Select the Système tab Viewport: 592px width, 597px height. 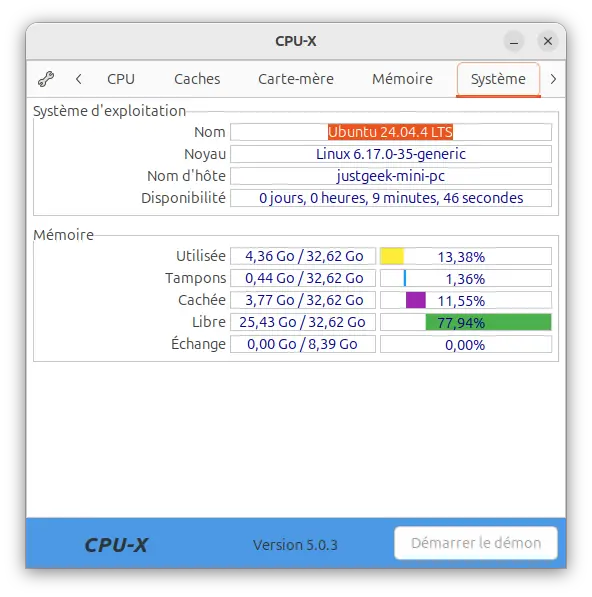(498, 79)
